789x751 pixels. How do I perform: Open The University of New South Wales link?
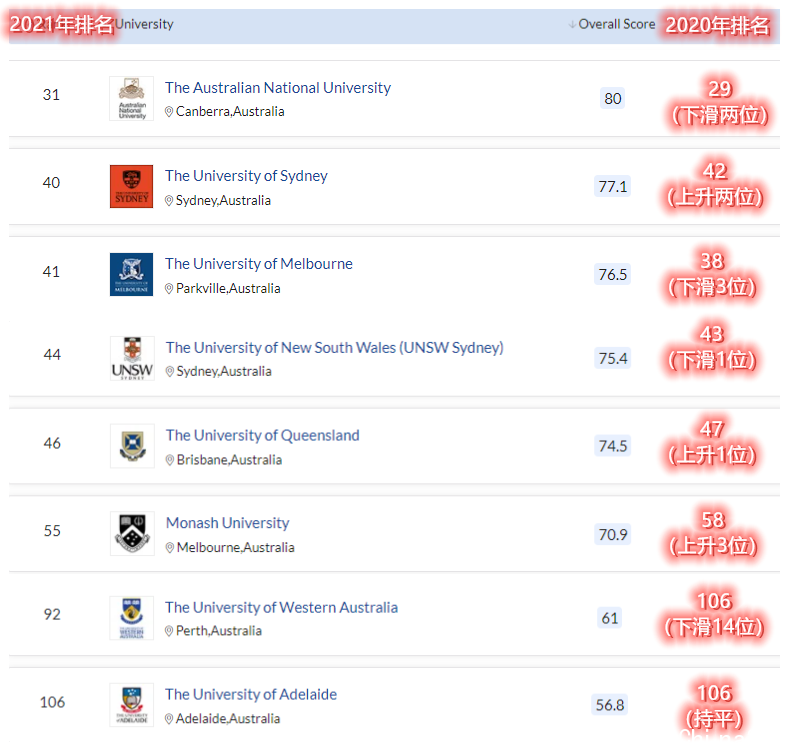pos(334,348)
